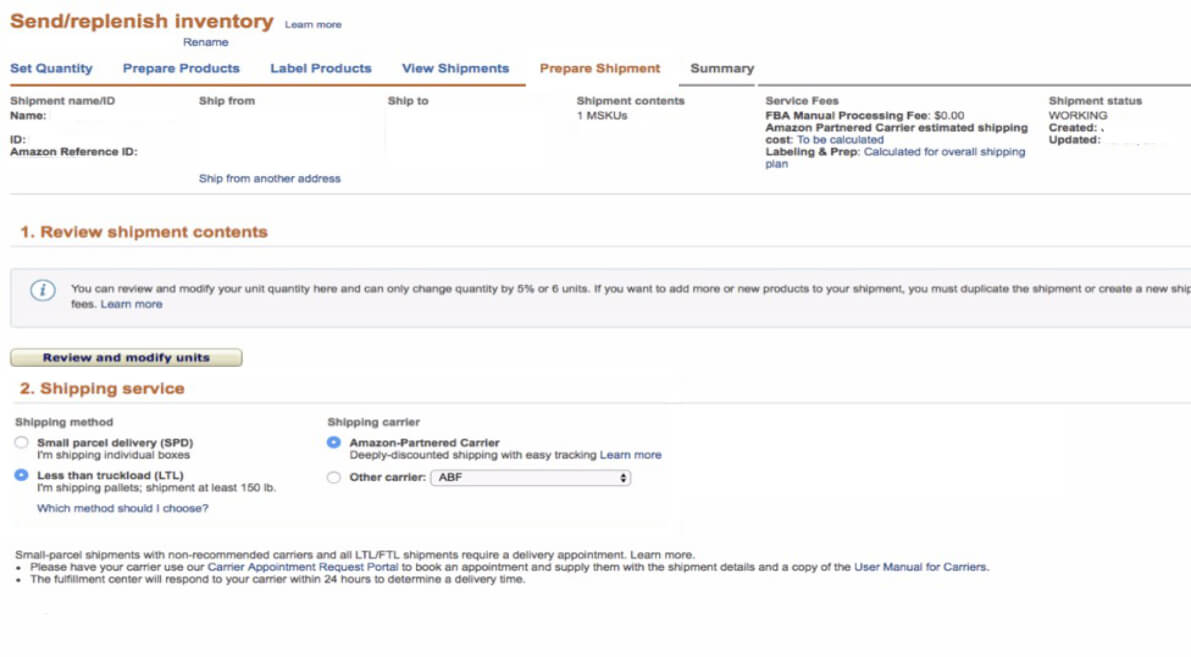1191x657 pixels.
Task: Choose Amazon-Partnered Carrier option
Action: [x=333, y=442]
